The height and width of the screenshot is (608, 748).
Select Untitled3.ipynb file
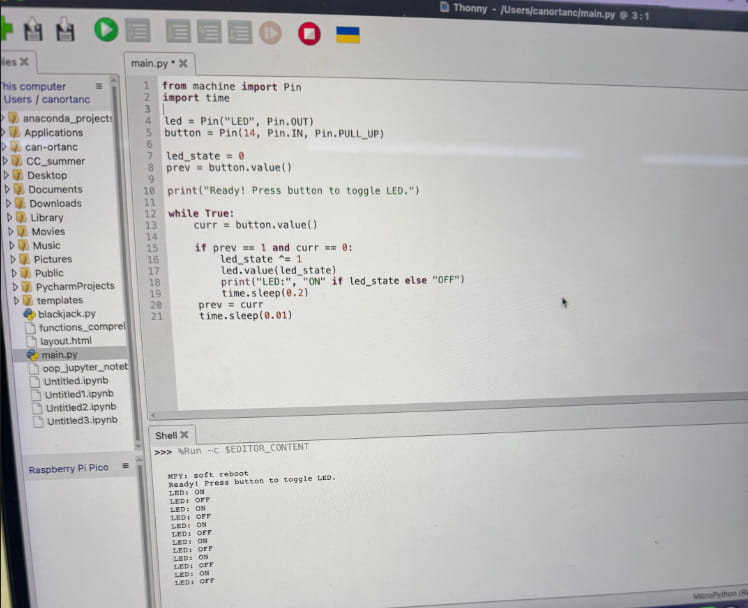tap(82, 421)
